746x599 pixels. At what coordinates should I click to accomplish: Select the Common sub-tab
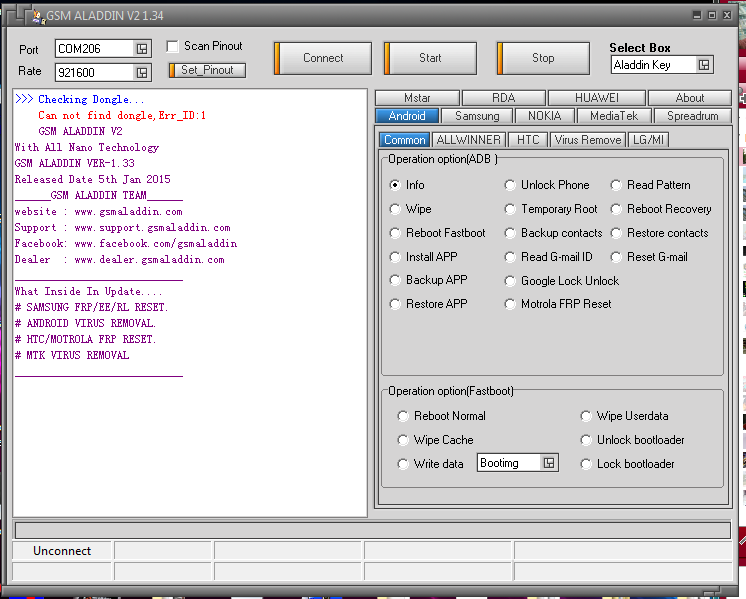(404, 140)
